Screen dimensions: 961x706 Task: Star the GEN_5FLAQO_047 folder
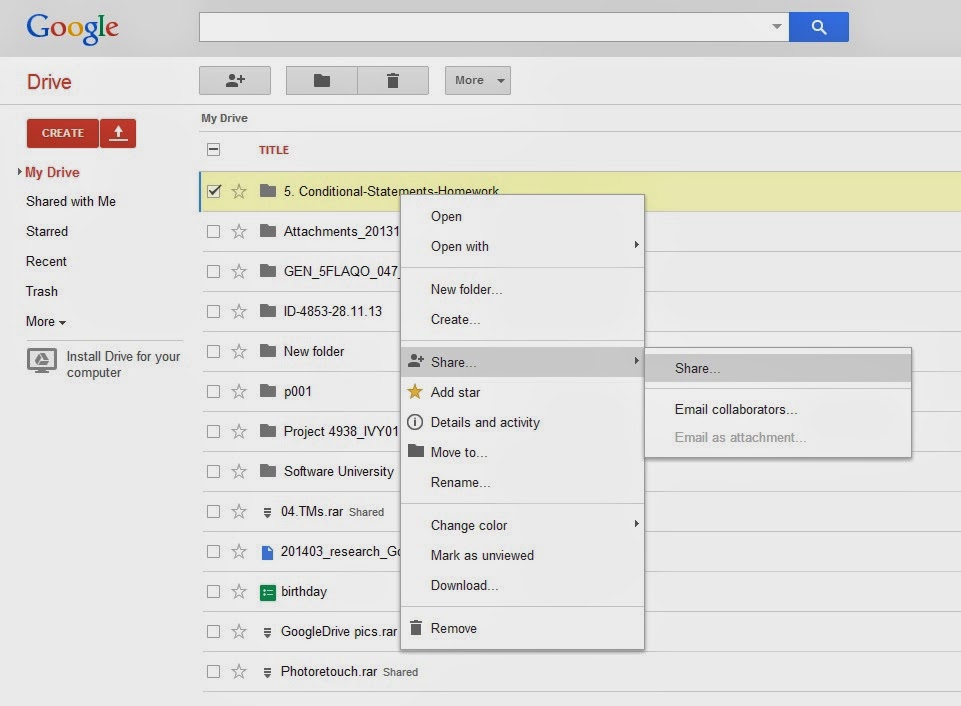[239, 271]
